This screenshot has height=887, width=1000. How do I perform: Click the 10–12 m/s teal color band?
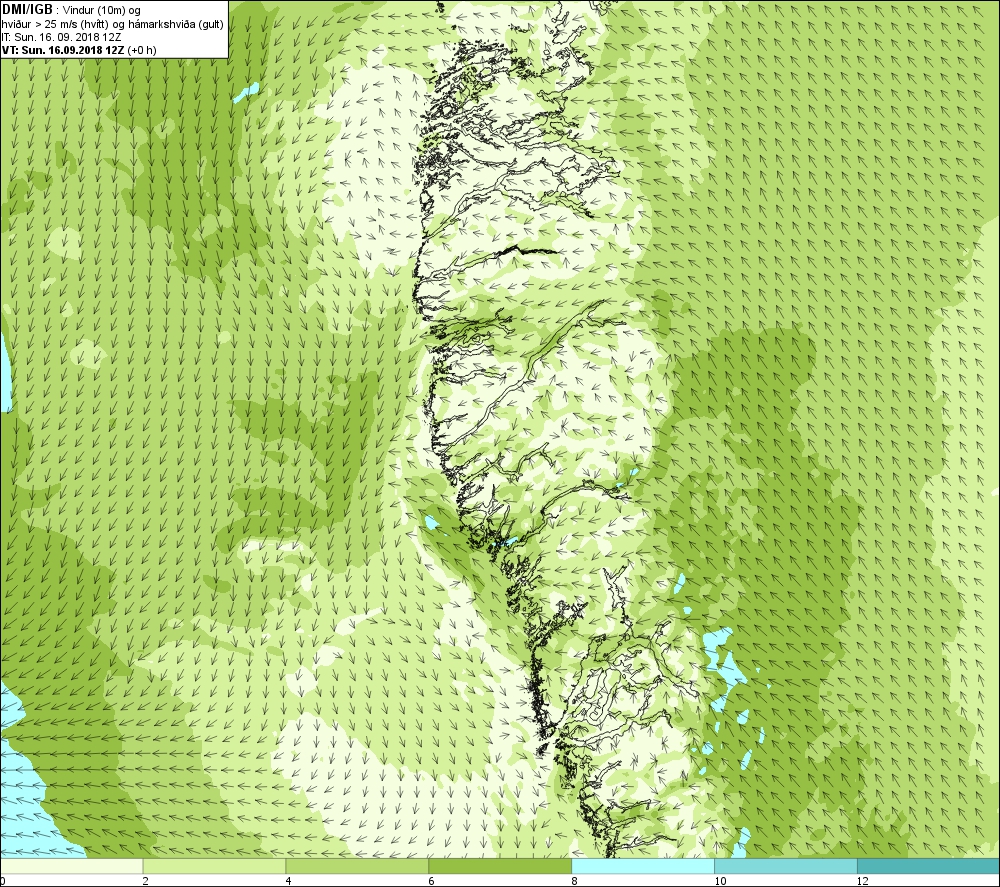[786, 866]
